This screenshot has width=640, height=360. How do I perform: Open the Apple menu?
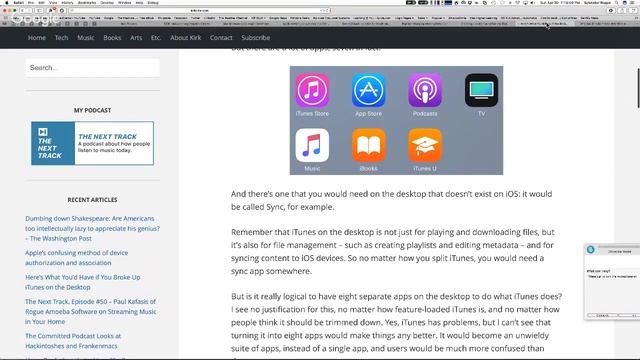pos(7,3)
